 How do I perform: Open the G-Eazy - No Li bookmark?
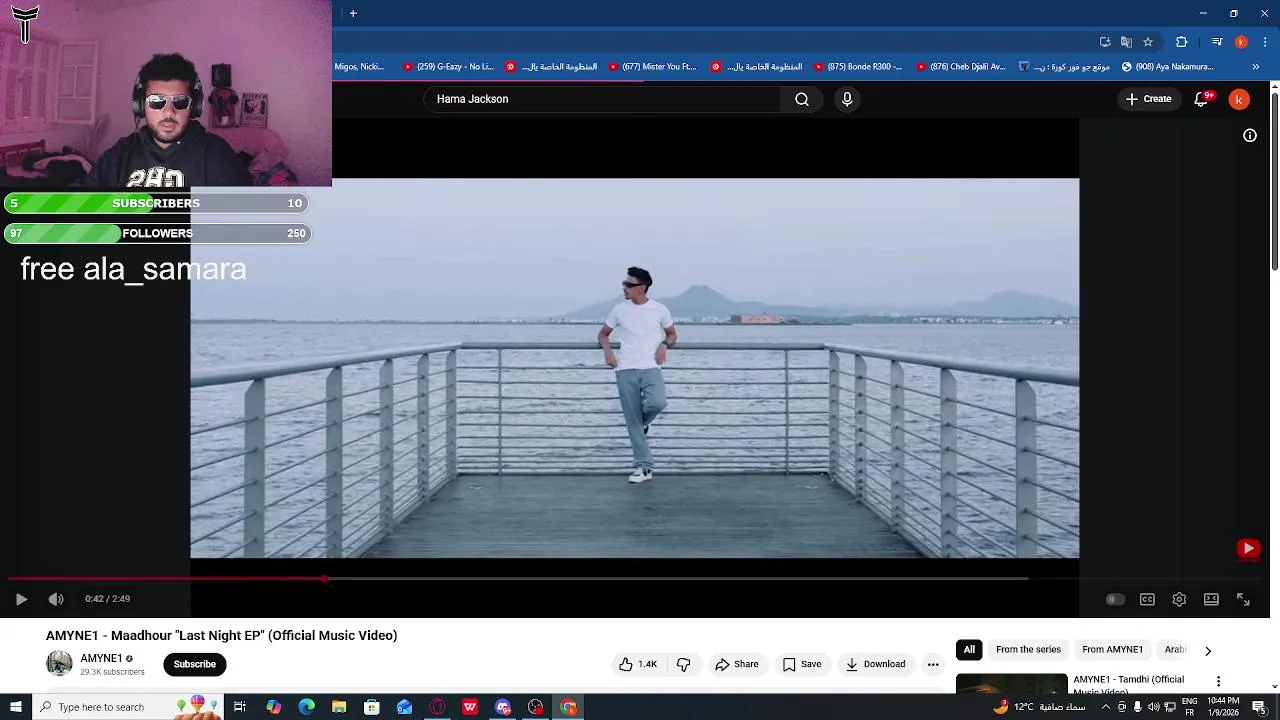coord(448,67)
